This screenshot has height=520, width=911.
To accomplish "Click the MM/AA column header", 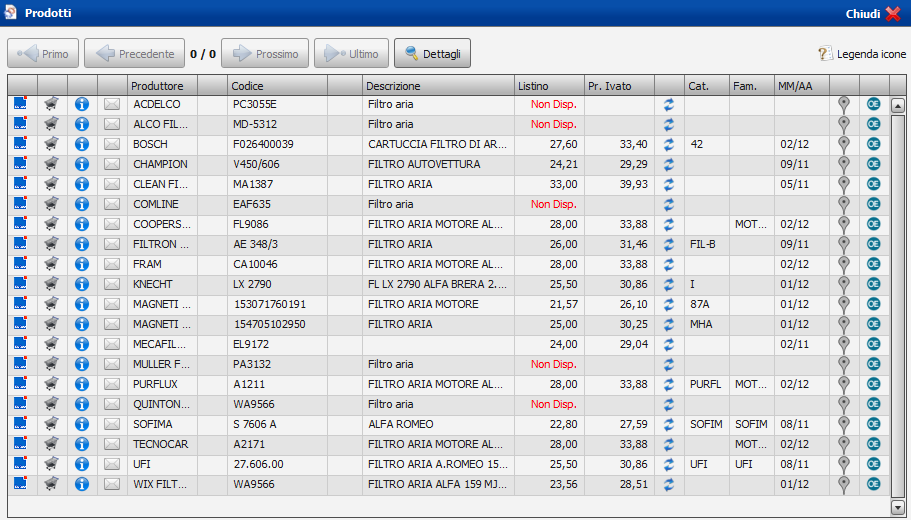I will pos(802,86).
